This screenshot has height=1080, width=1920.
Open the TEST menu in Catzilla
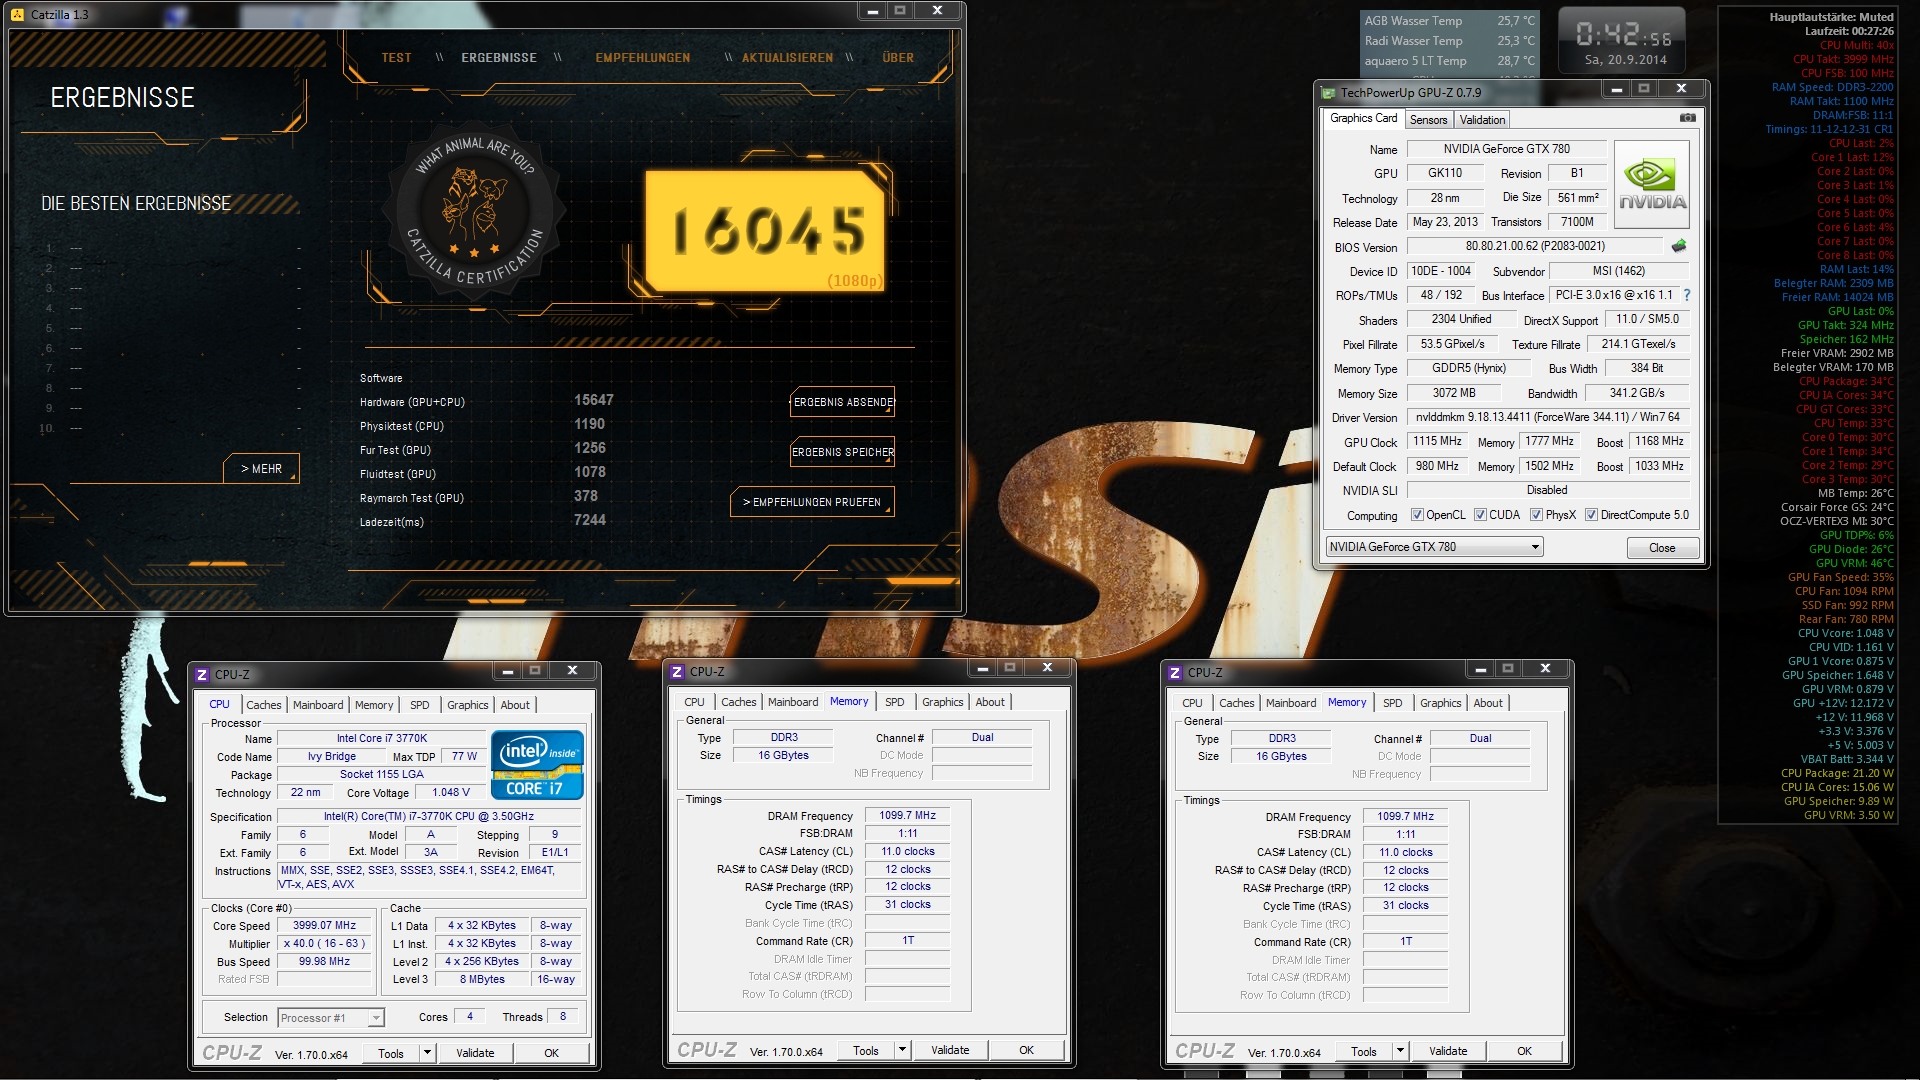(x=396, y=58)
